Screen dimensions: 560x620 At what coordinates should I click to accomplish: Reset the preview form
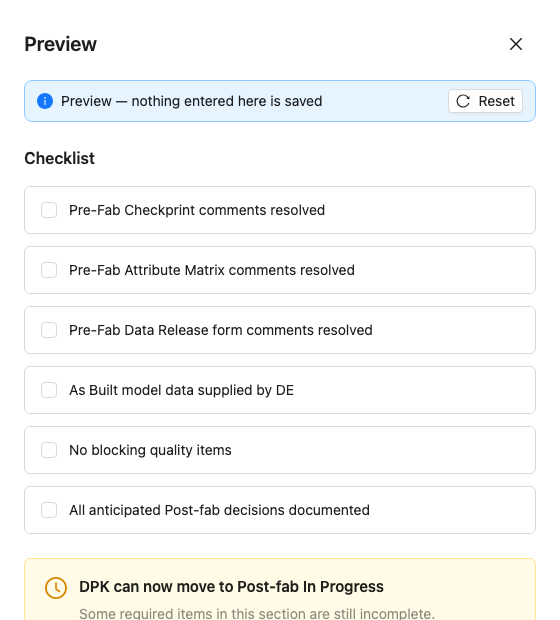(485, 101)
